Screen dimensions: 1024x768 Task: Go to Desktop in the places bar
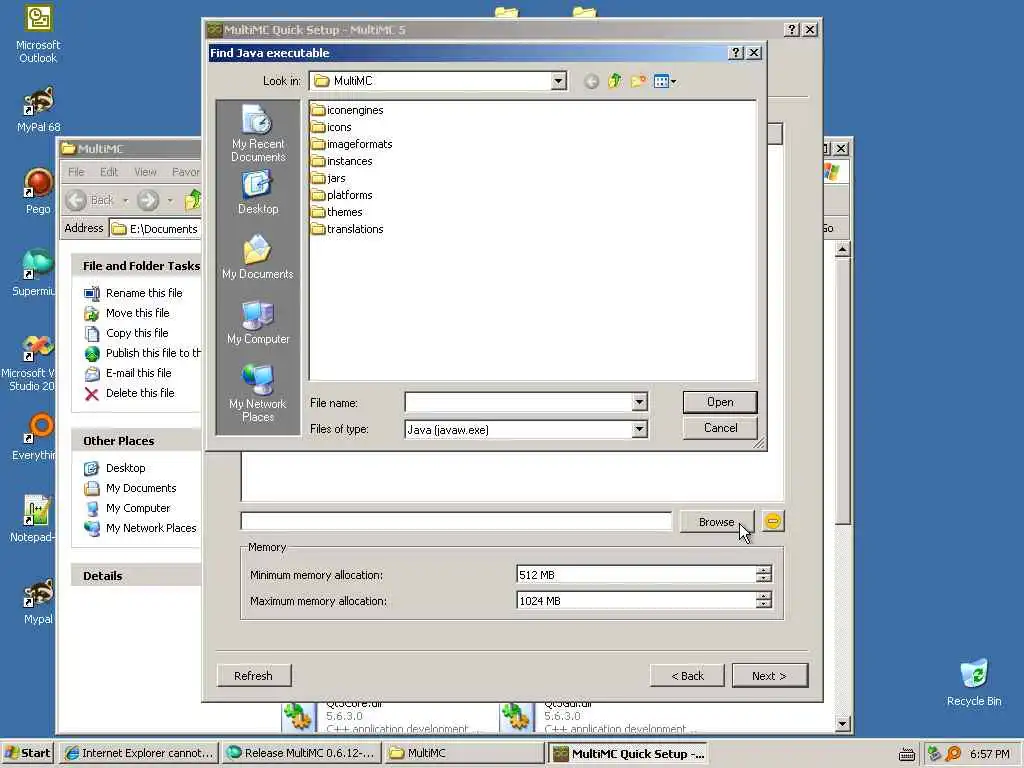[x=258, y=193]
